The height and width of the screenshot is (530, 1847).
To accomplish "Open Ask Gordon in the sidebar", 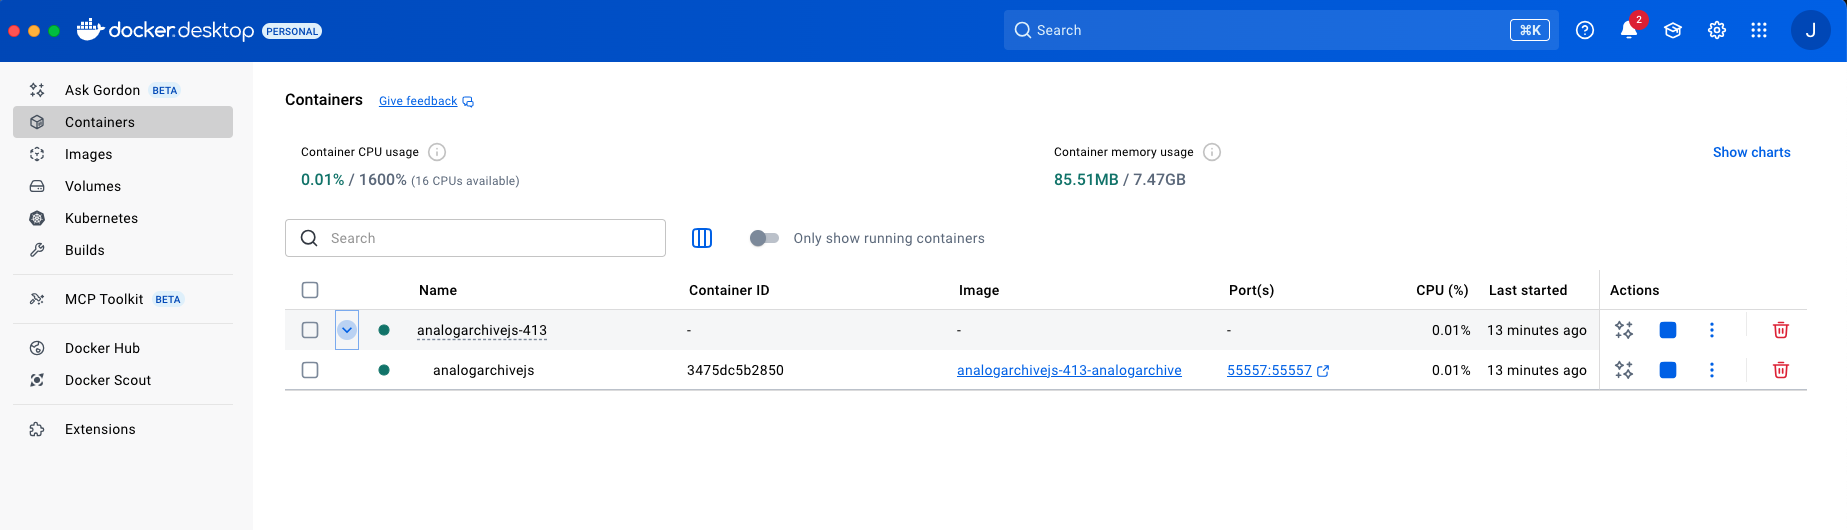I will tap(123, 90).
